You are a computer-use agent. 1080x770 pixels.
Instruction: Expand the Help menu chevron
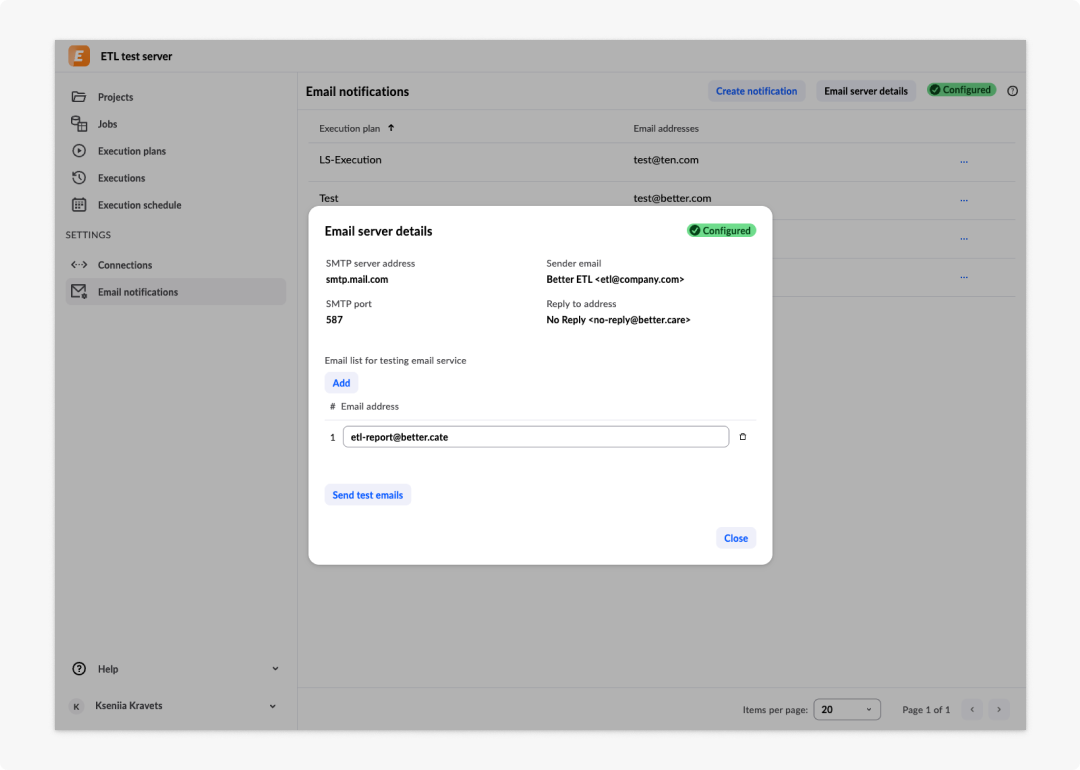coord(275,669)
